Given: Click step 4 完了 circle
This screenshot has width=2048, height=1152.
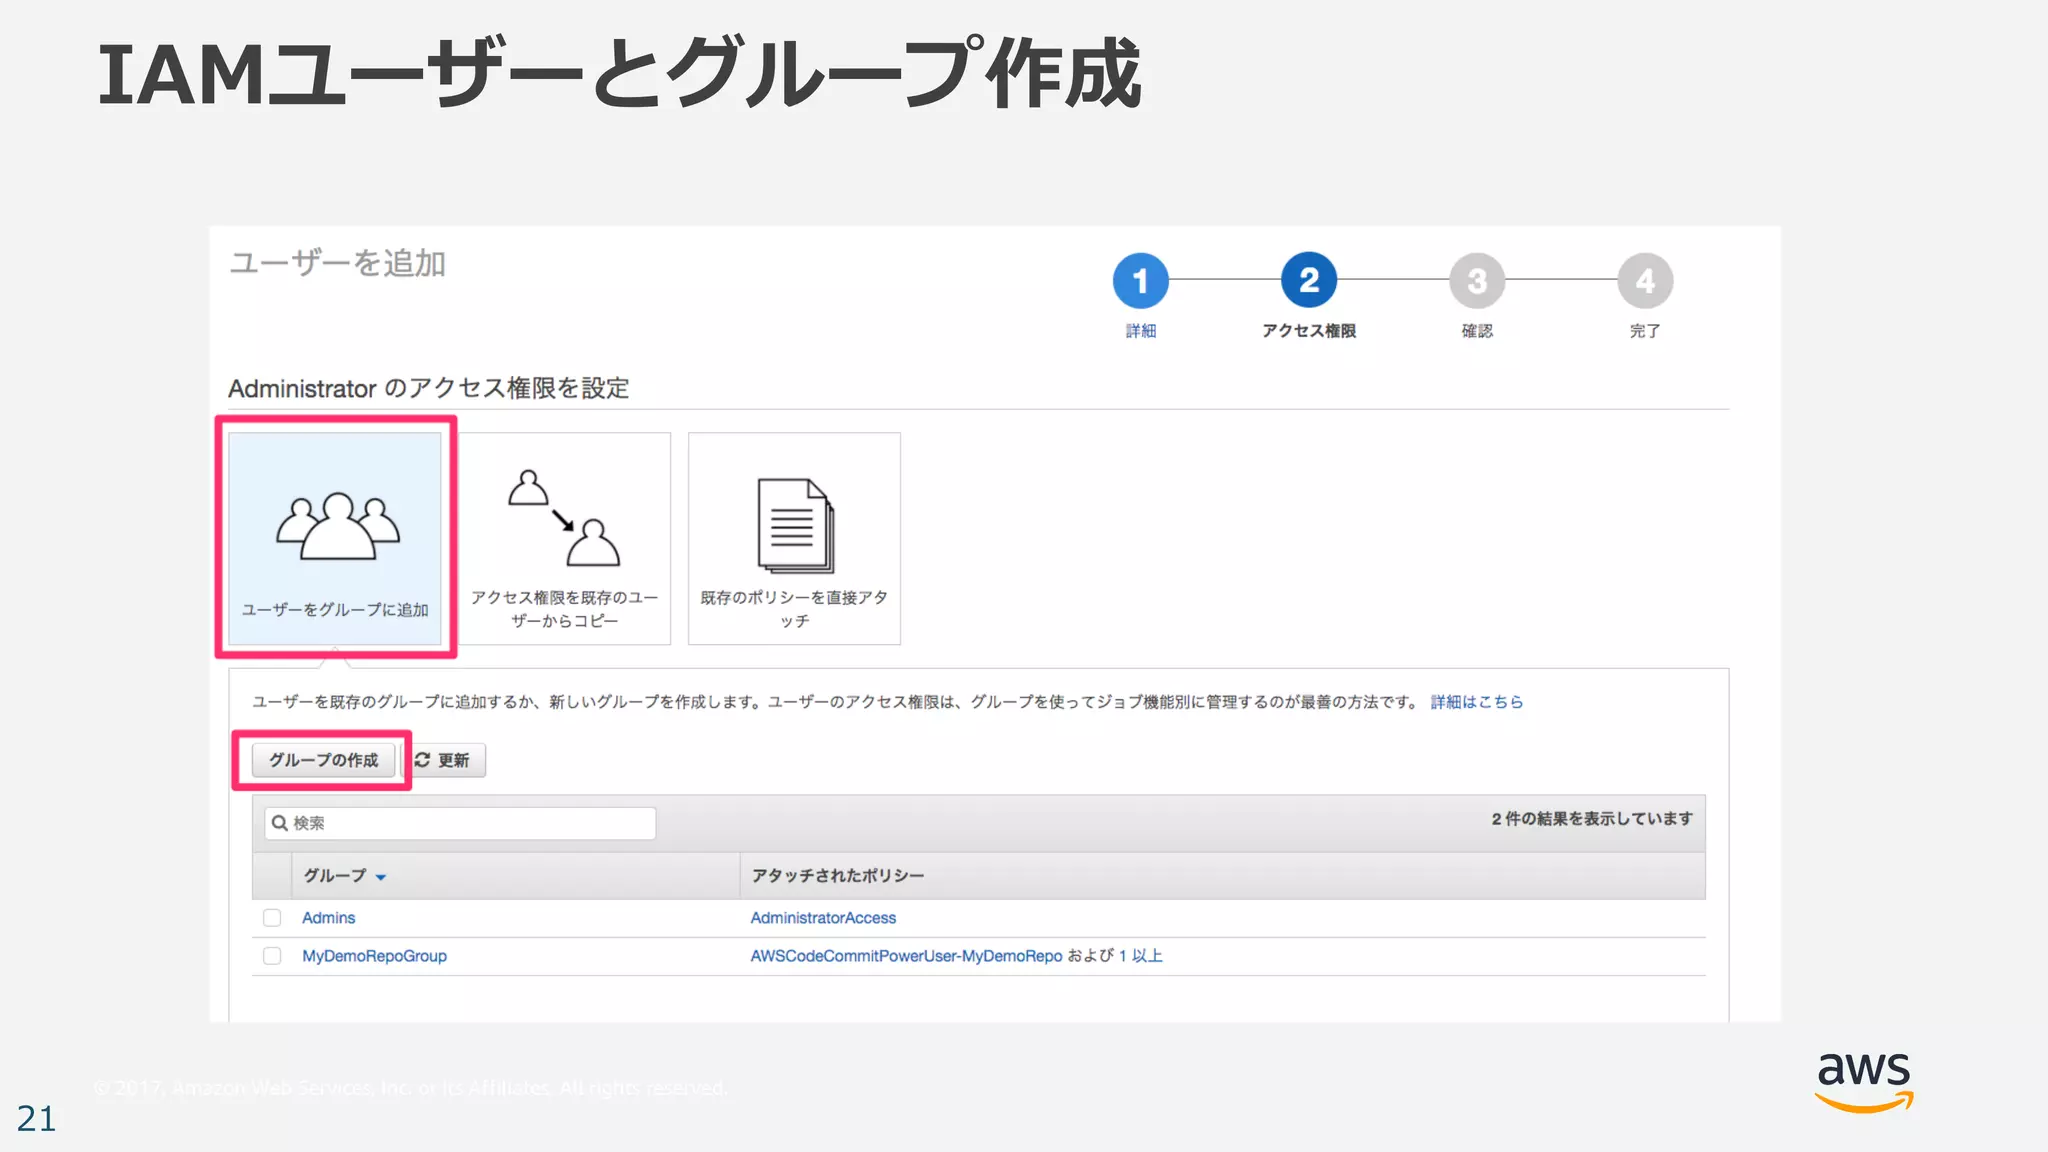Looking at the screenshot, I should (x=1644, y=281).
